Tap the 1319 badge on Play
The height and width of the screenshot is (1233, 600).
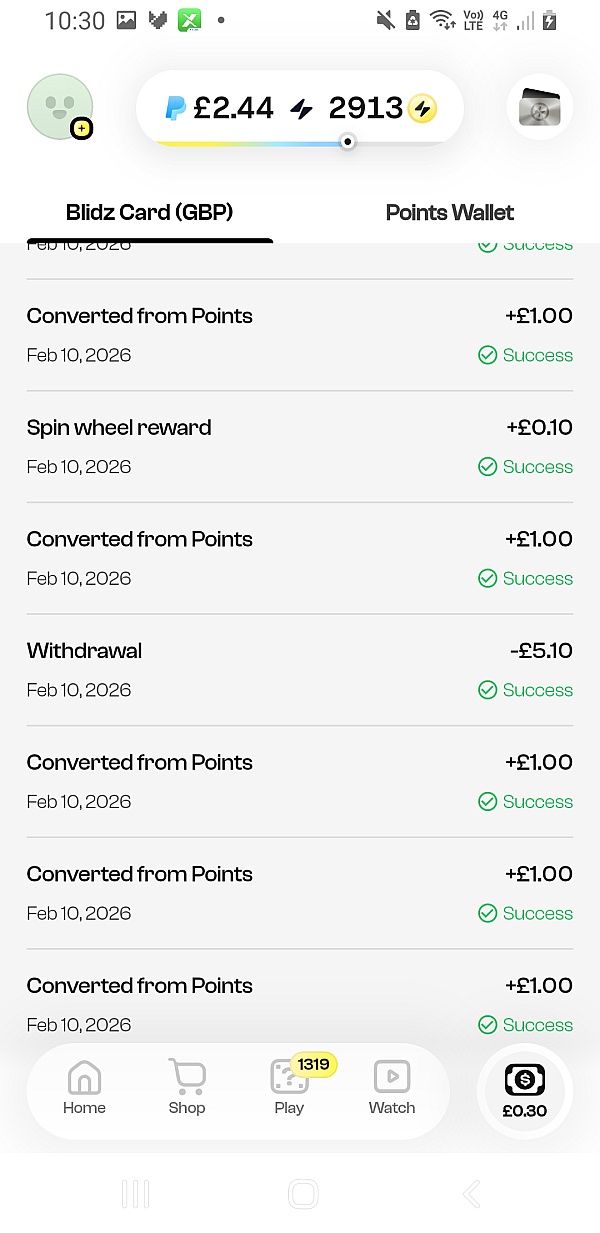(313, 1064)
